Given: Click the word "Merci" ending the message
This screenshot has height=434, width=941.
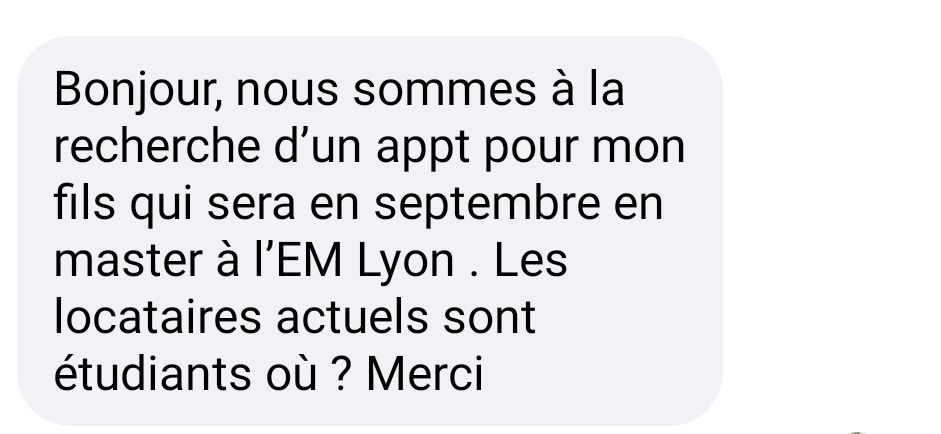Looking at the screenshot, I should [425, 374].
